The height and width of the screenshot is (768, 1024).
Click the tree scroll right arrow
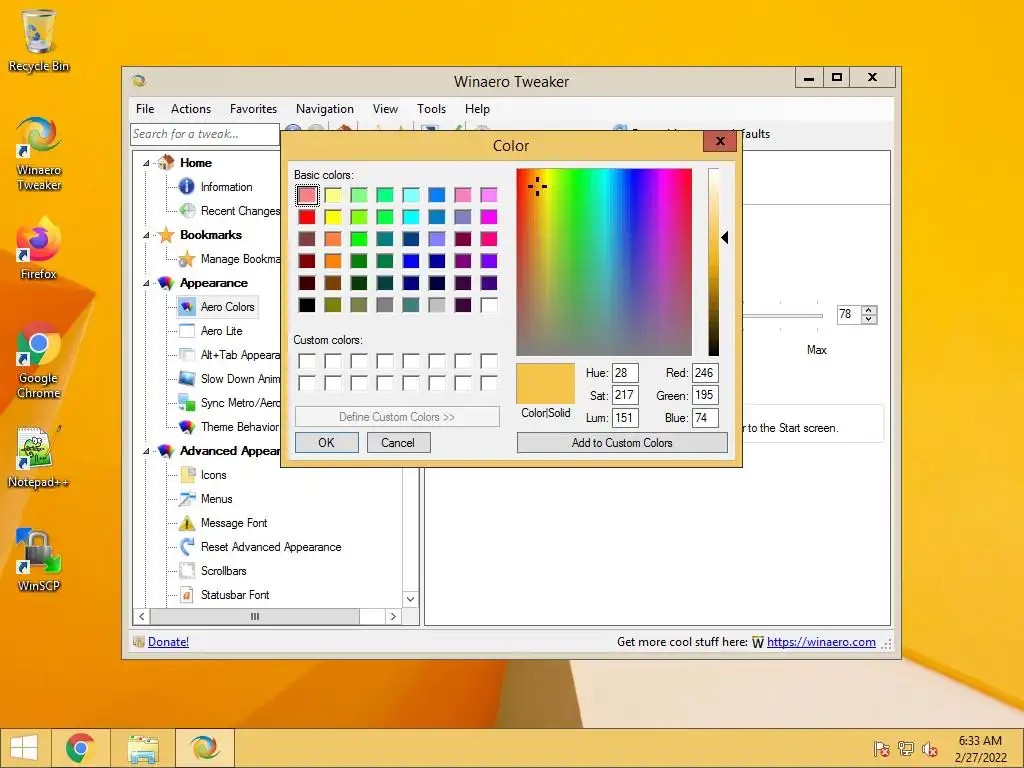pos(392,616)
